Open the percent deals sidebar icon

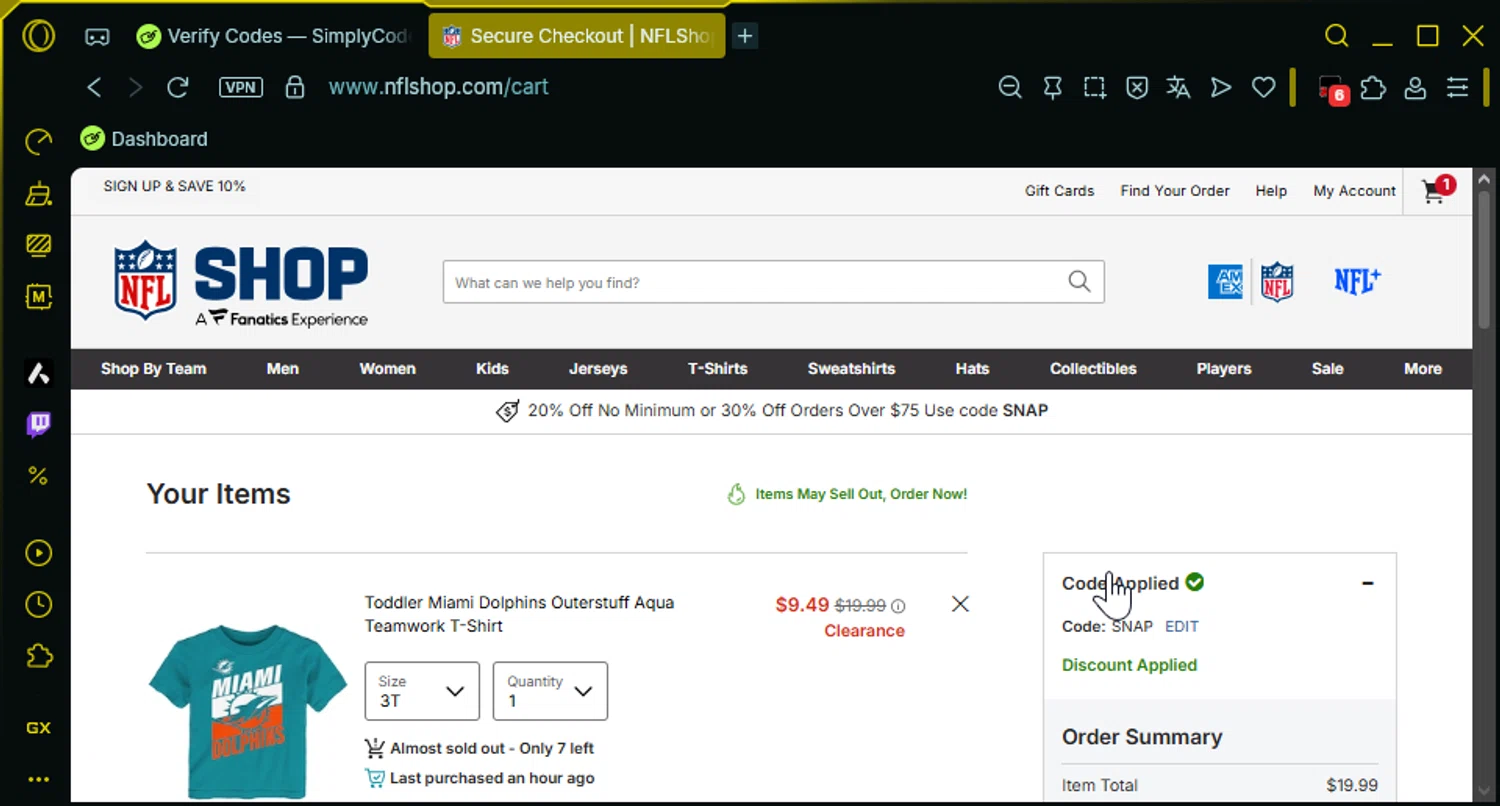(x=38, y=476)
